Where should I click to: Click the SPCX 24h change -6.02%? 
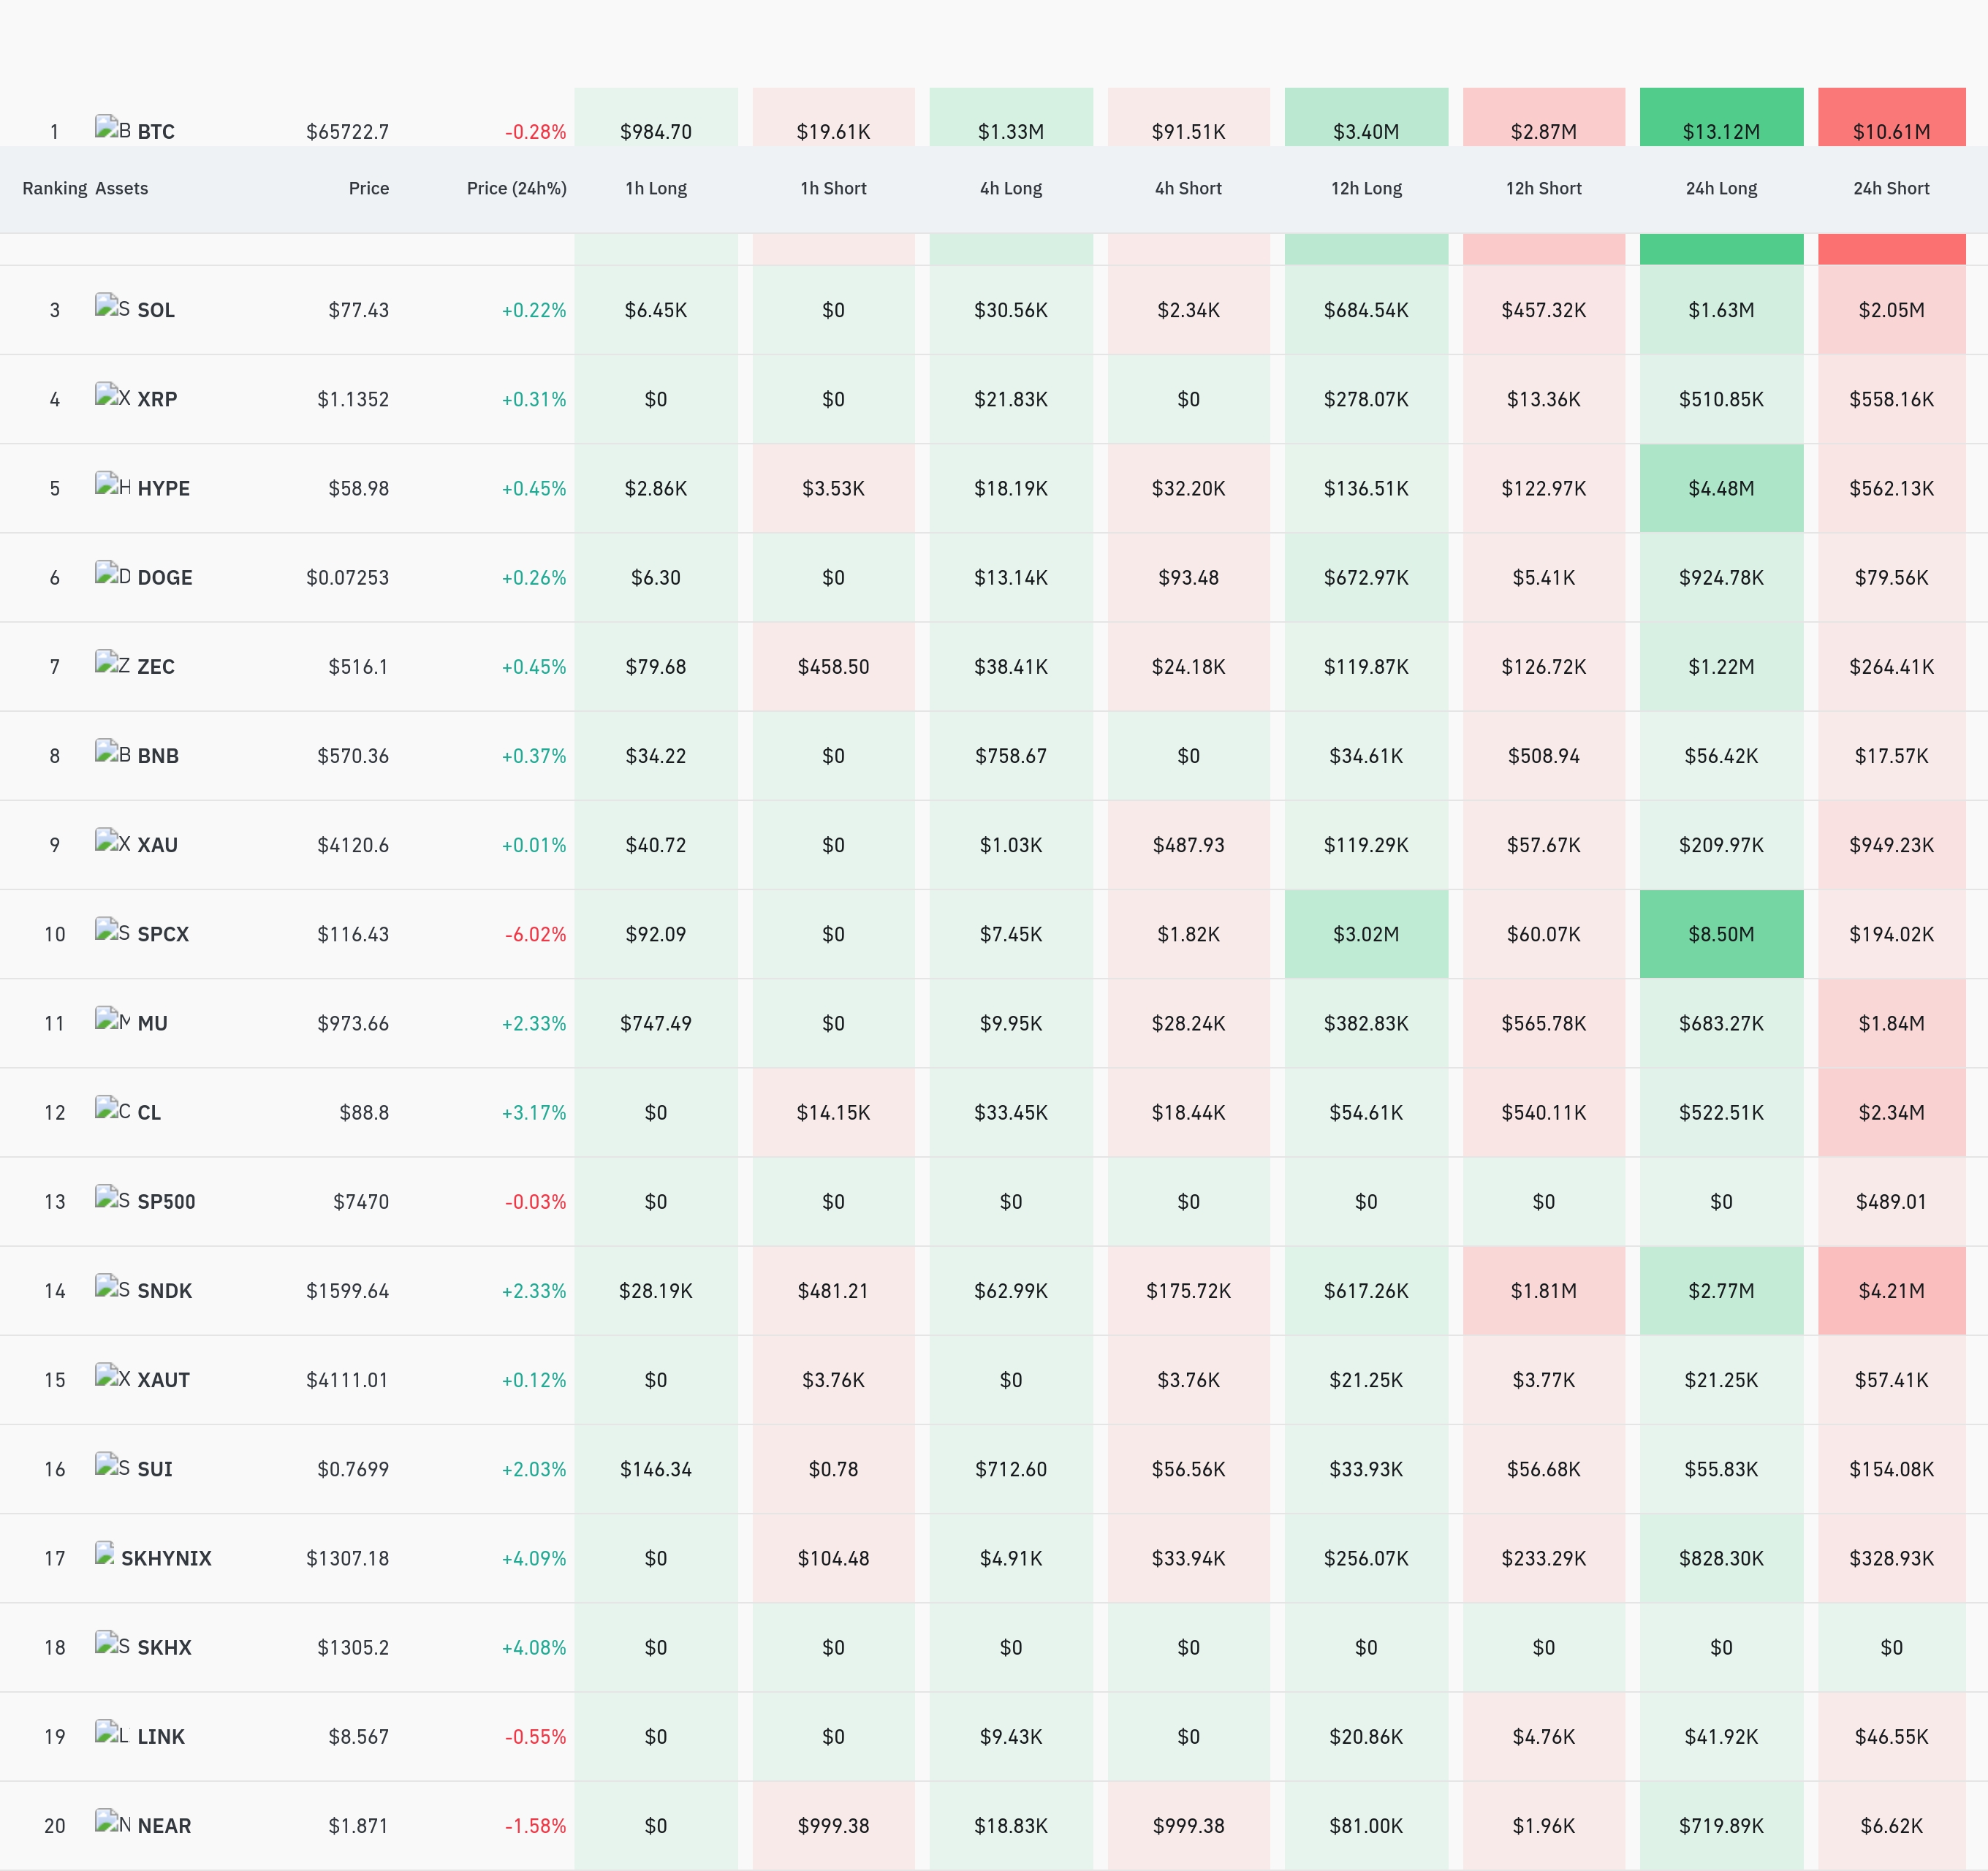(x=536, y=934)
